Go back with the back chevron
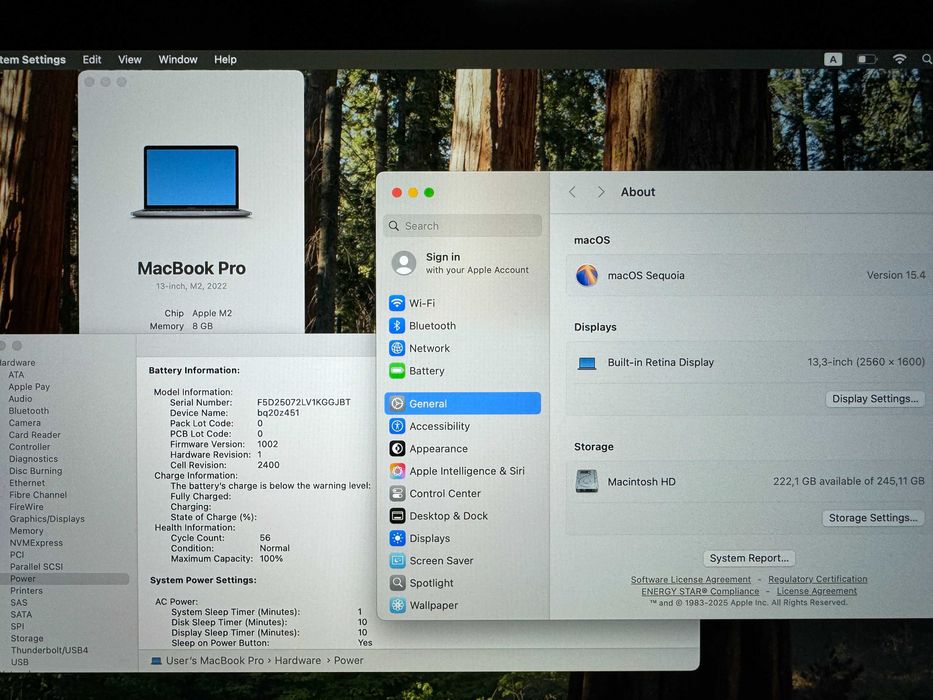The image size is (933, 700). click(x=572, y=192)
